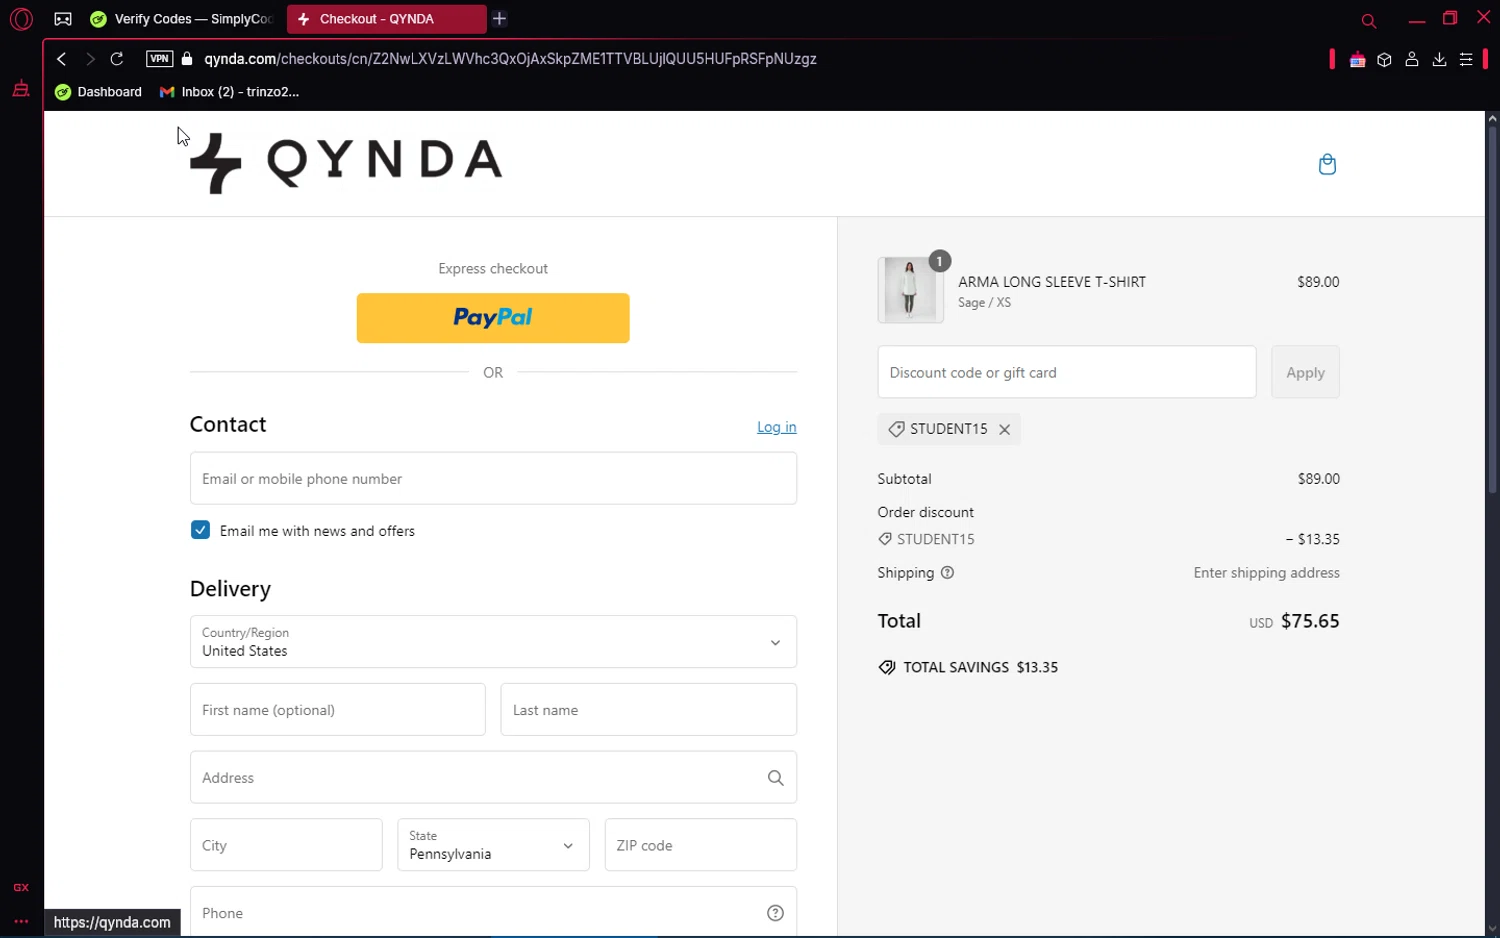Select the Checkout - QYNDA tab

386,19
